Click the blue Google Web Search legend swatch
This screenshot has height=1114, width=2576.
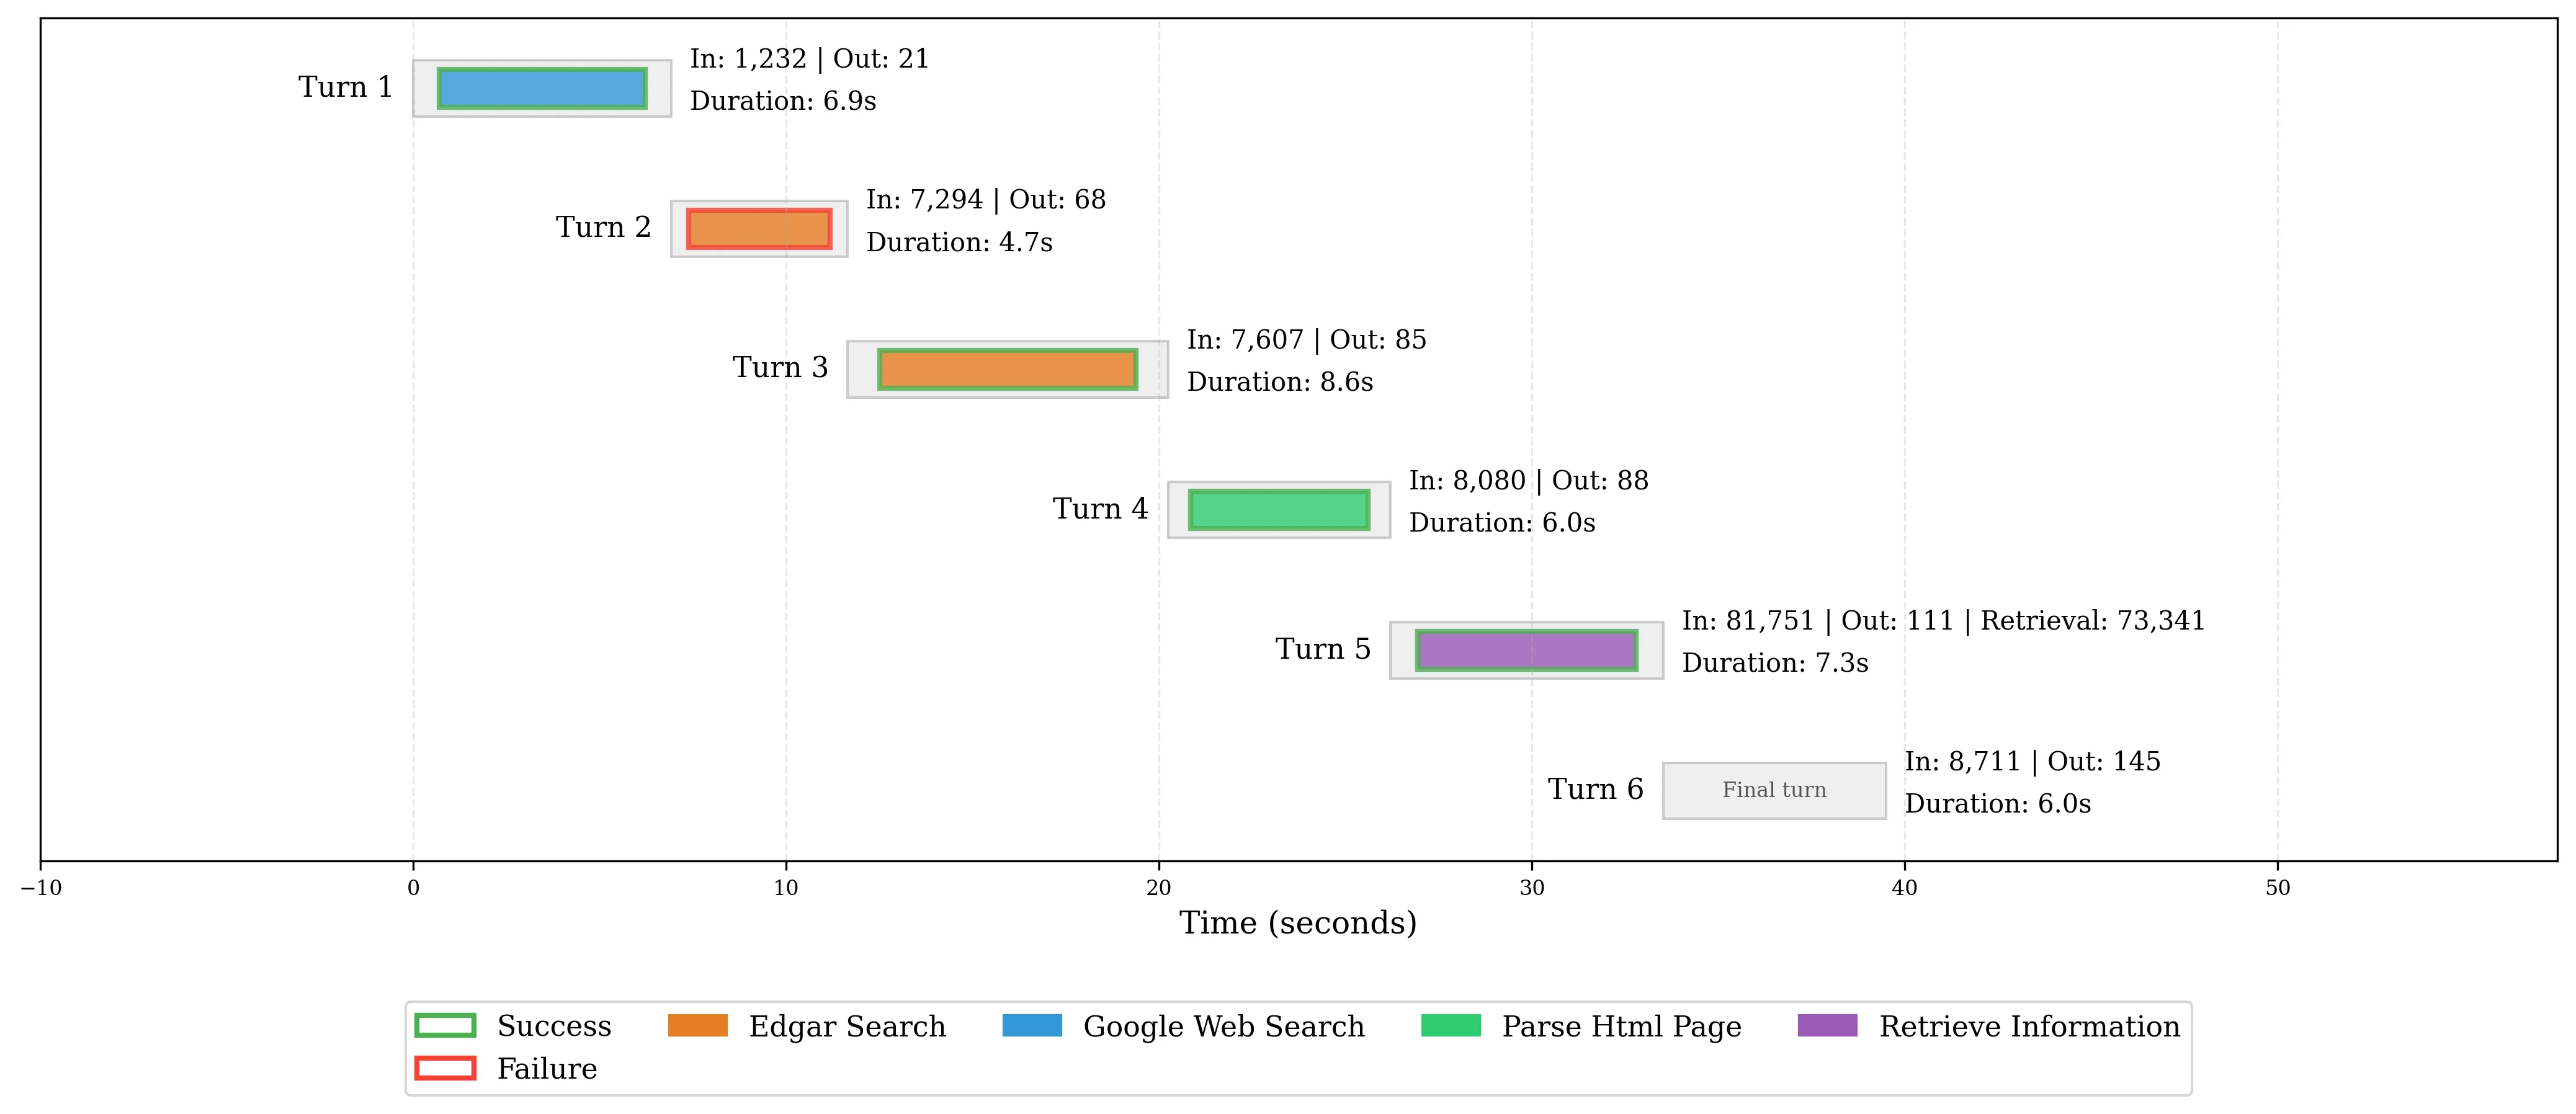pyautogui.click(x=1032, y=1026)
